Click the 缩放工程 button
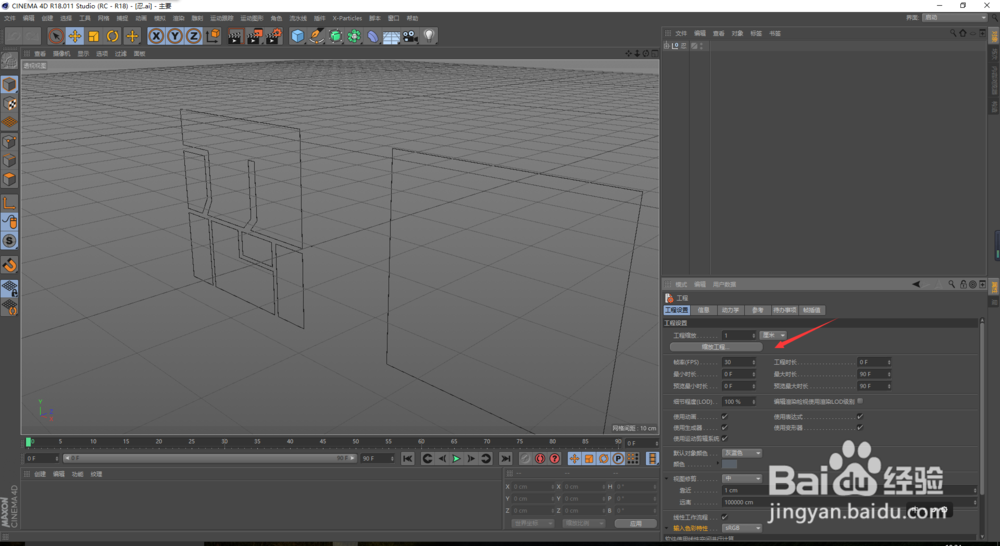Viewport: 1000px width, 546px height. coord(716,347)
